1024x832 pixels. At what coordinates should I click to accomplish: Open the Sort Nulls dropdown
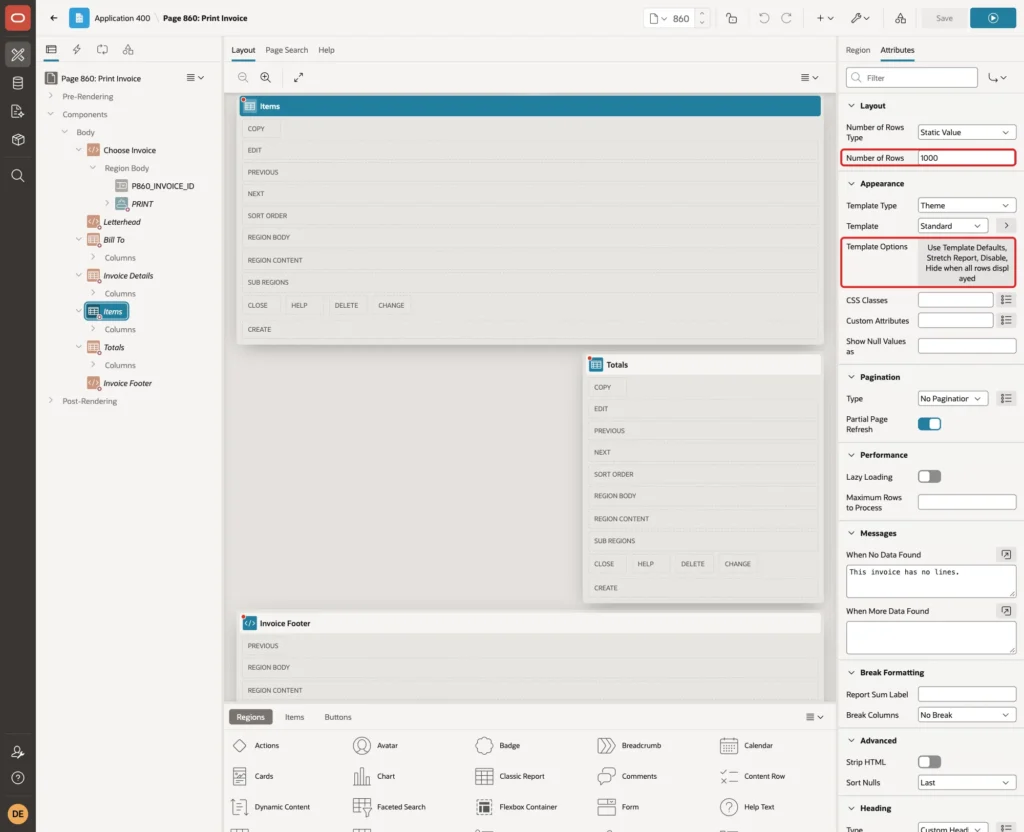pyautogui.click(x=966, y=782)
